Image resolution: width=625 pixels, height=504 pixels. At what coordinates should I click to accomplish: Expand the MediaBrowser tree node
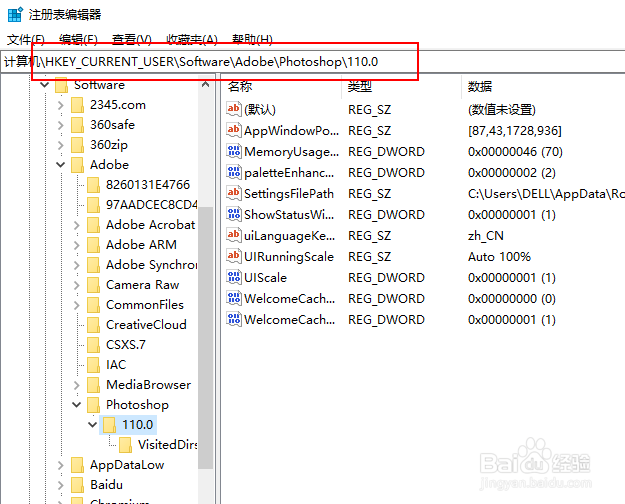coord(77,385)
